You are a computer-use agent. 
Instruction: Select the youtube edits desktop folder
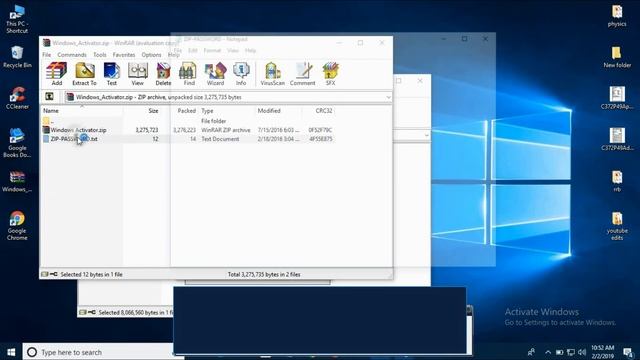tap(617, 226)
